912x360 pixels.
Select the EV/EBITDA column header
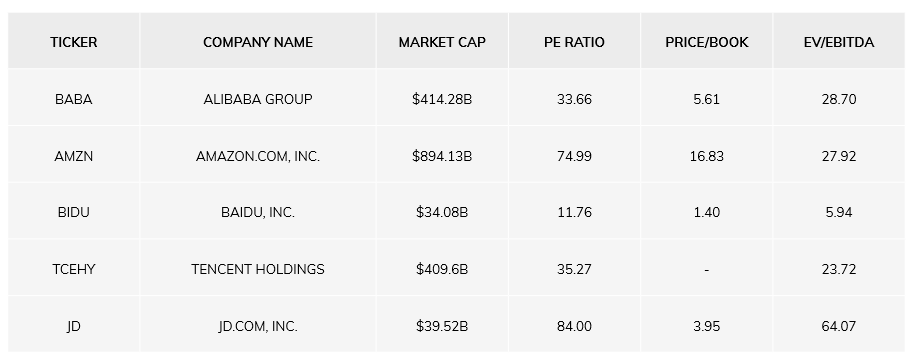[839, 42]
